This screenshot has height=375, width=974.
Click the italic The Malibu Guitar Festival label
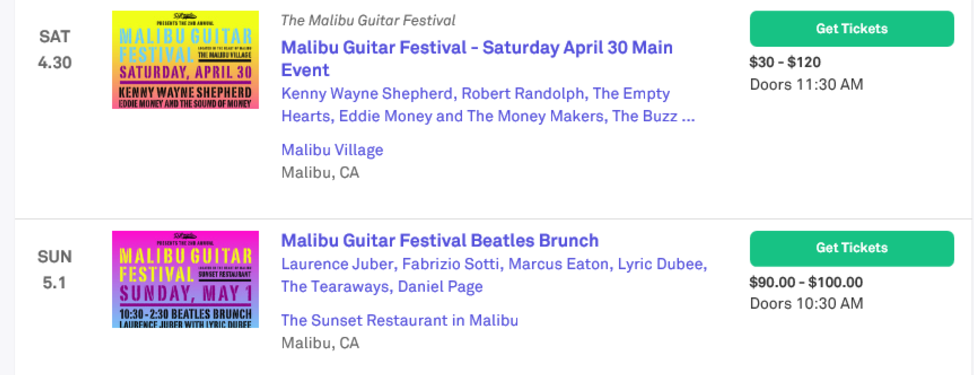[368, 20]
